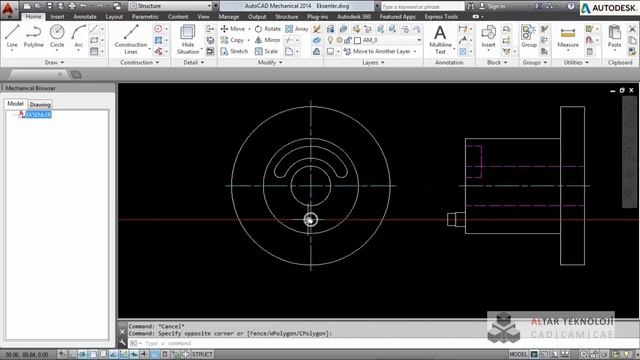This screenshot has width=640, height=360.
Task: Click the Hide Situation tool
Action: (x=188, y=39)
